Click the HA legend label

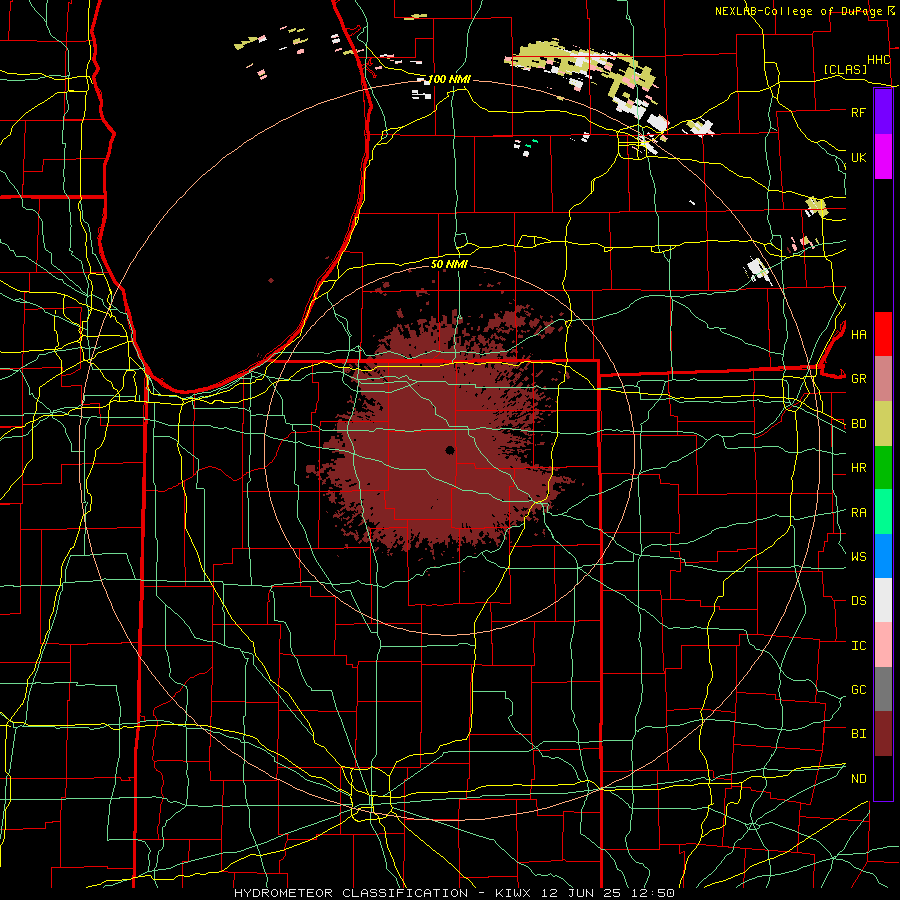[858, 335]
